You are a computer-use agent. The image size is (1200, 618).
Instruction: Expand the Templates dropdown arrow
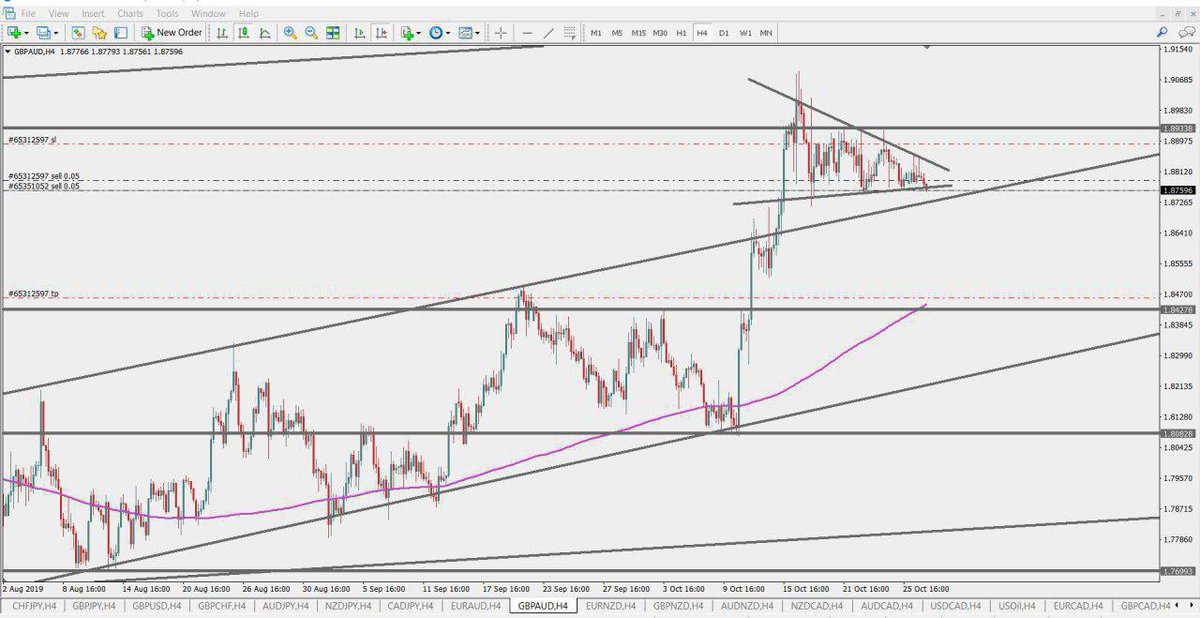(478, 32)
